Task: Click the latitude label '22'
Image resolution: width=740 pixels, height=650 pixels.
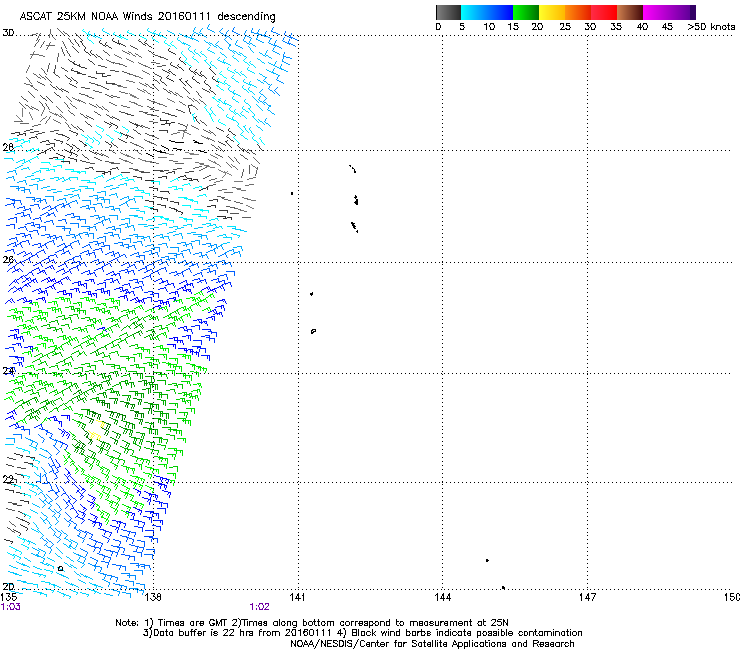Action: [8, 480]
